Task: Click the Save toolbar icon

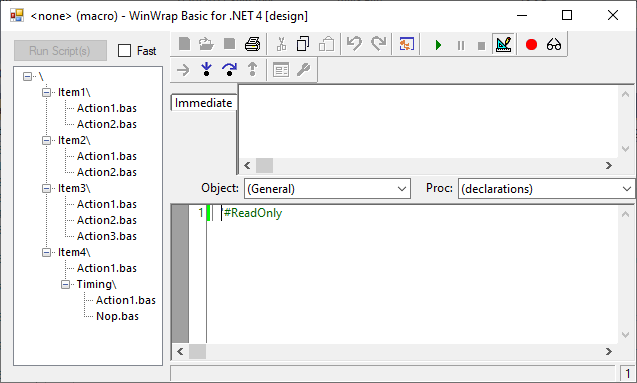Action: pyautogui.click(x=230, y=44)
